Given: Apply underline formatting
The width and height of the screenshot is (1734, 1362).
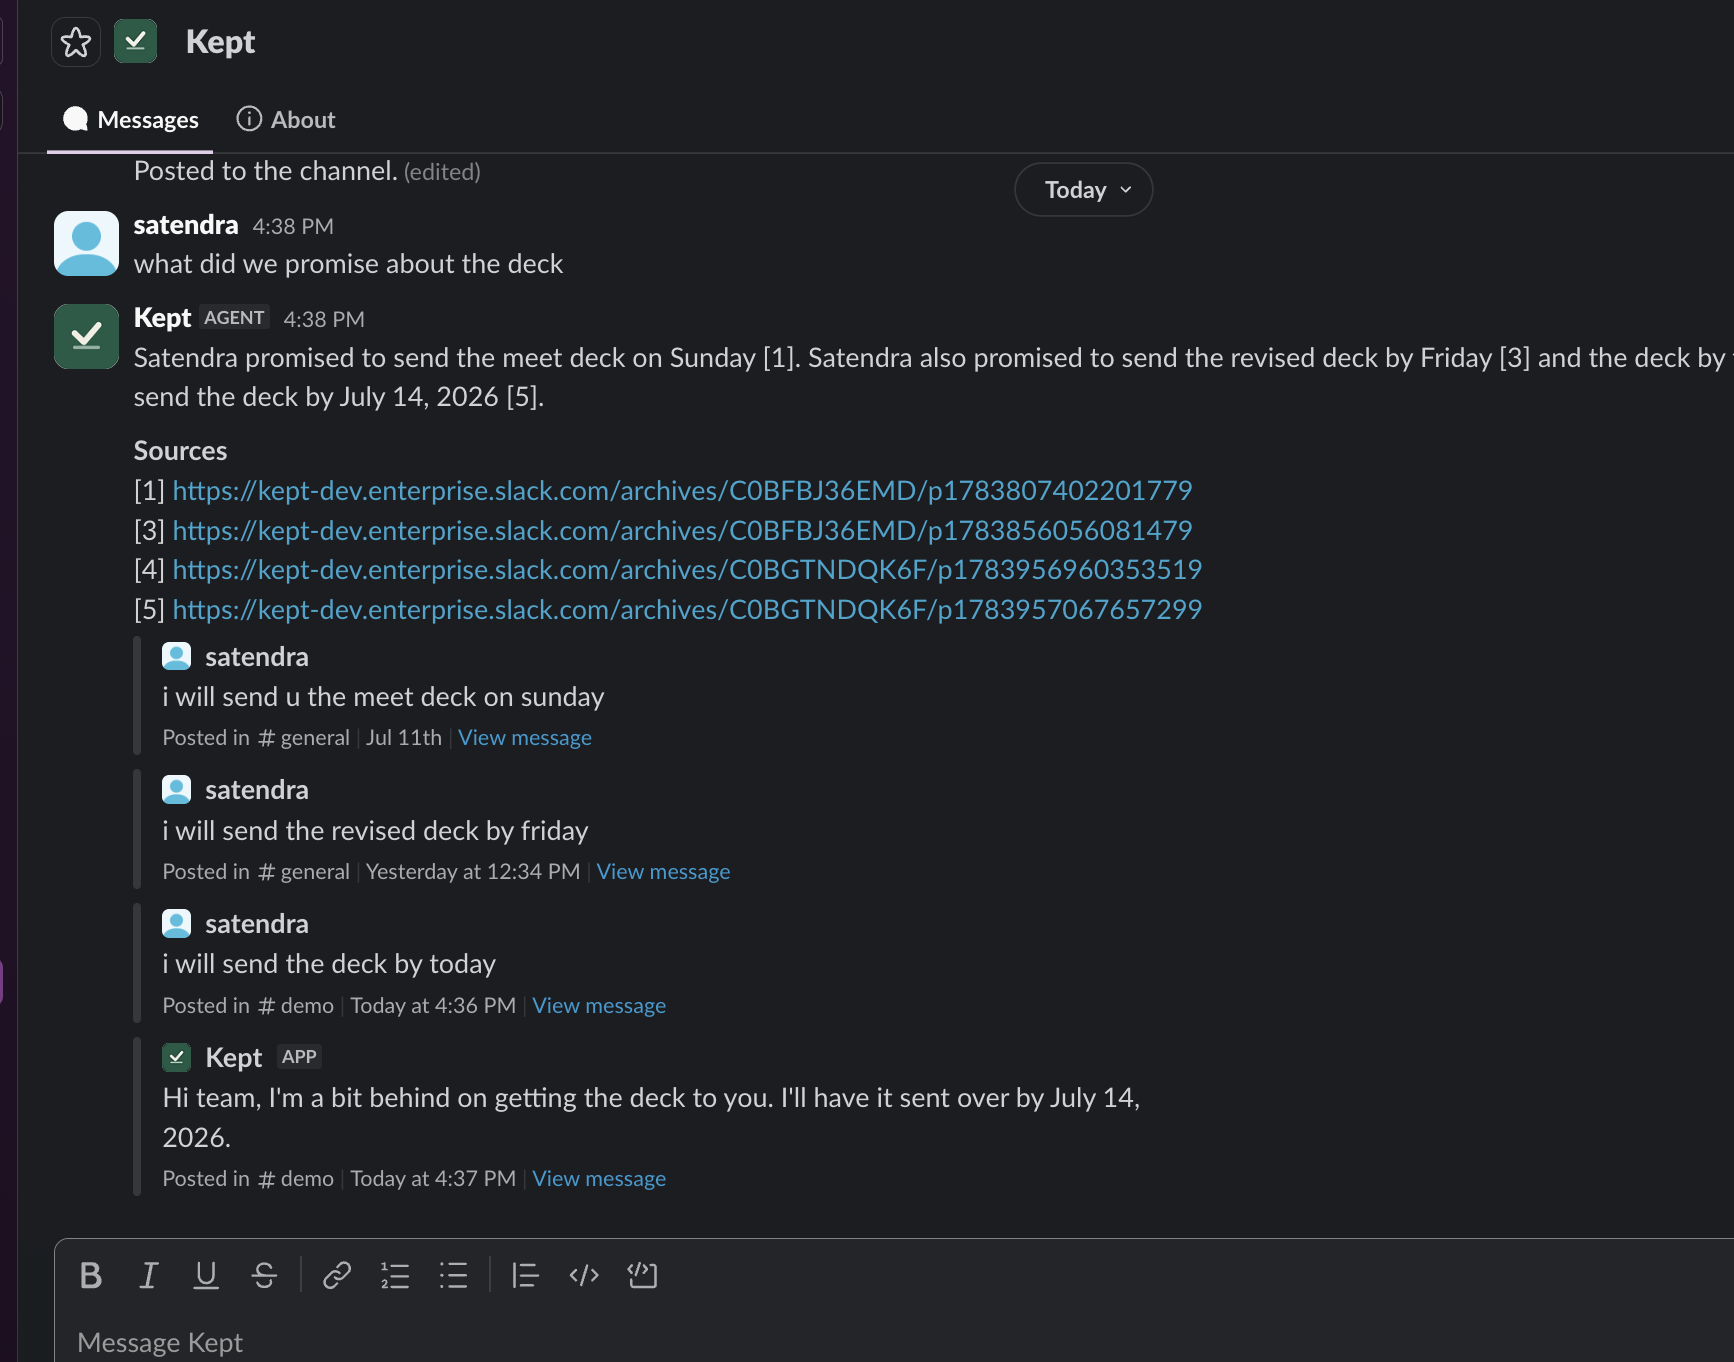Looking at the screenshot, I should [x=206, y=1275].
